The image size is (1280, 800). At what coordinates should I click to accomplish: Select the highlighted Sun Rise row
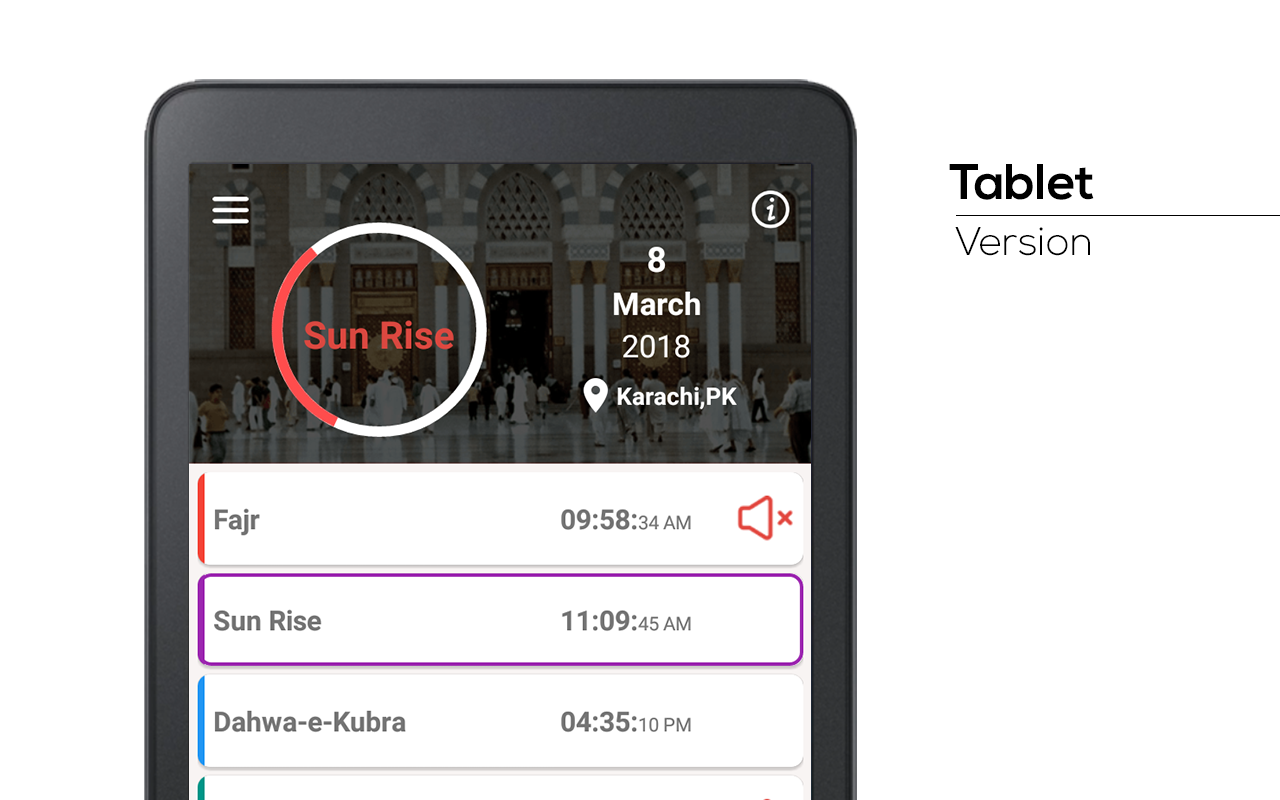(x=501, y=620)
